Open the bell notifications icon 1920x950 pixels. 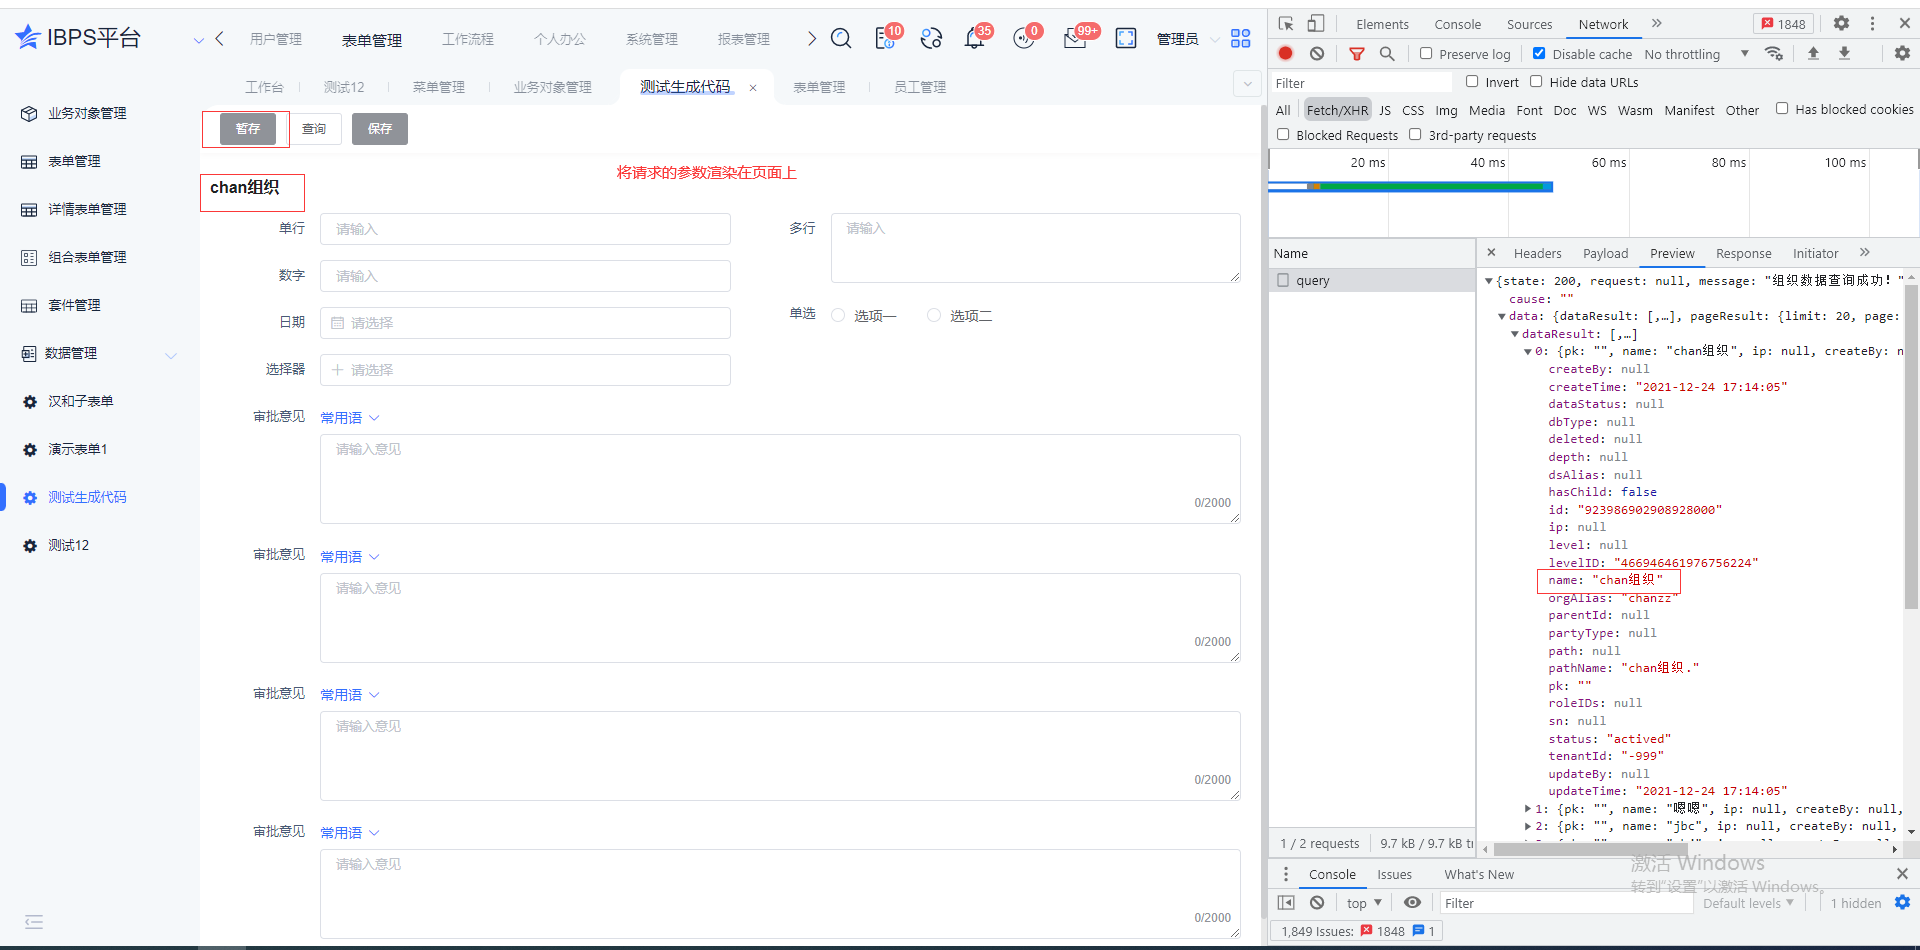point(974,39)
